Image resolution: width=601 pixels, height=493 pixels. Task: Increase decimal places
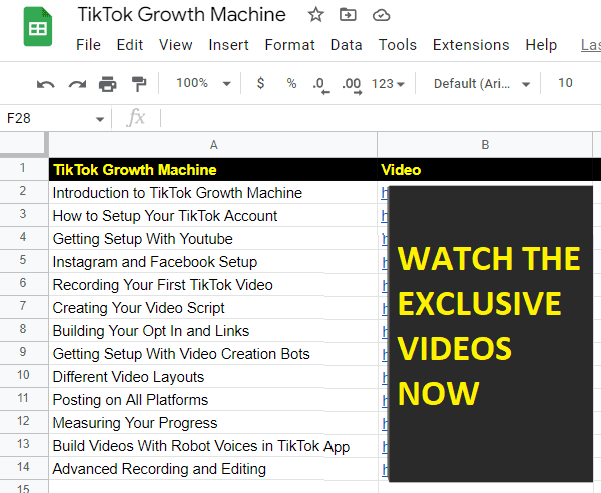352,85
